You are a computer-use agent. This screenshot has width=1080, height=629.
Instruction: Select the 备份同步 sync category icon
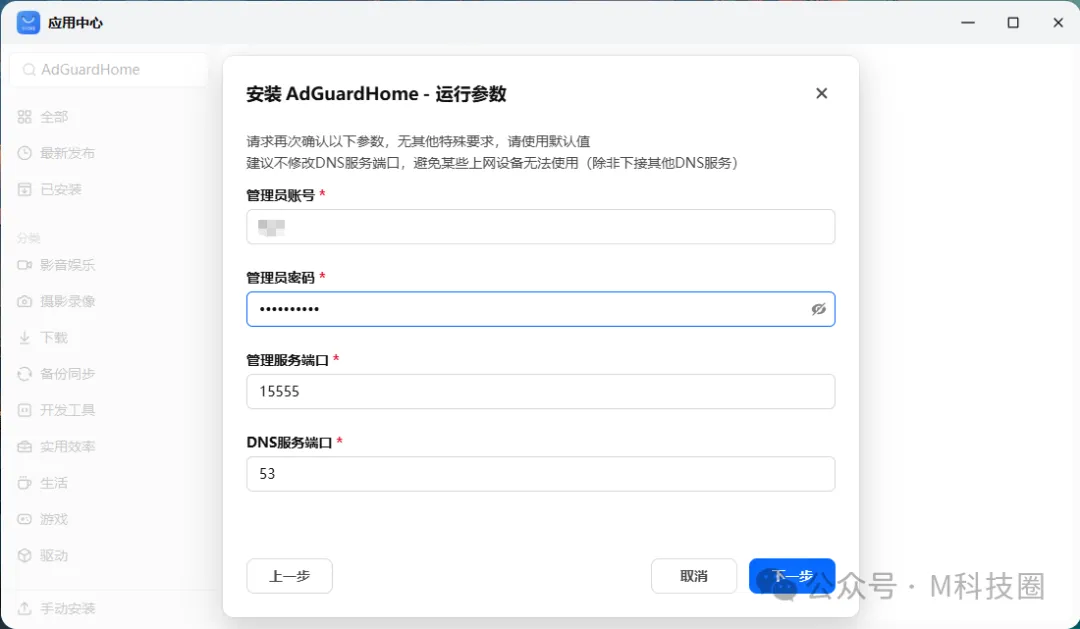pos(22,373)
